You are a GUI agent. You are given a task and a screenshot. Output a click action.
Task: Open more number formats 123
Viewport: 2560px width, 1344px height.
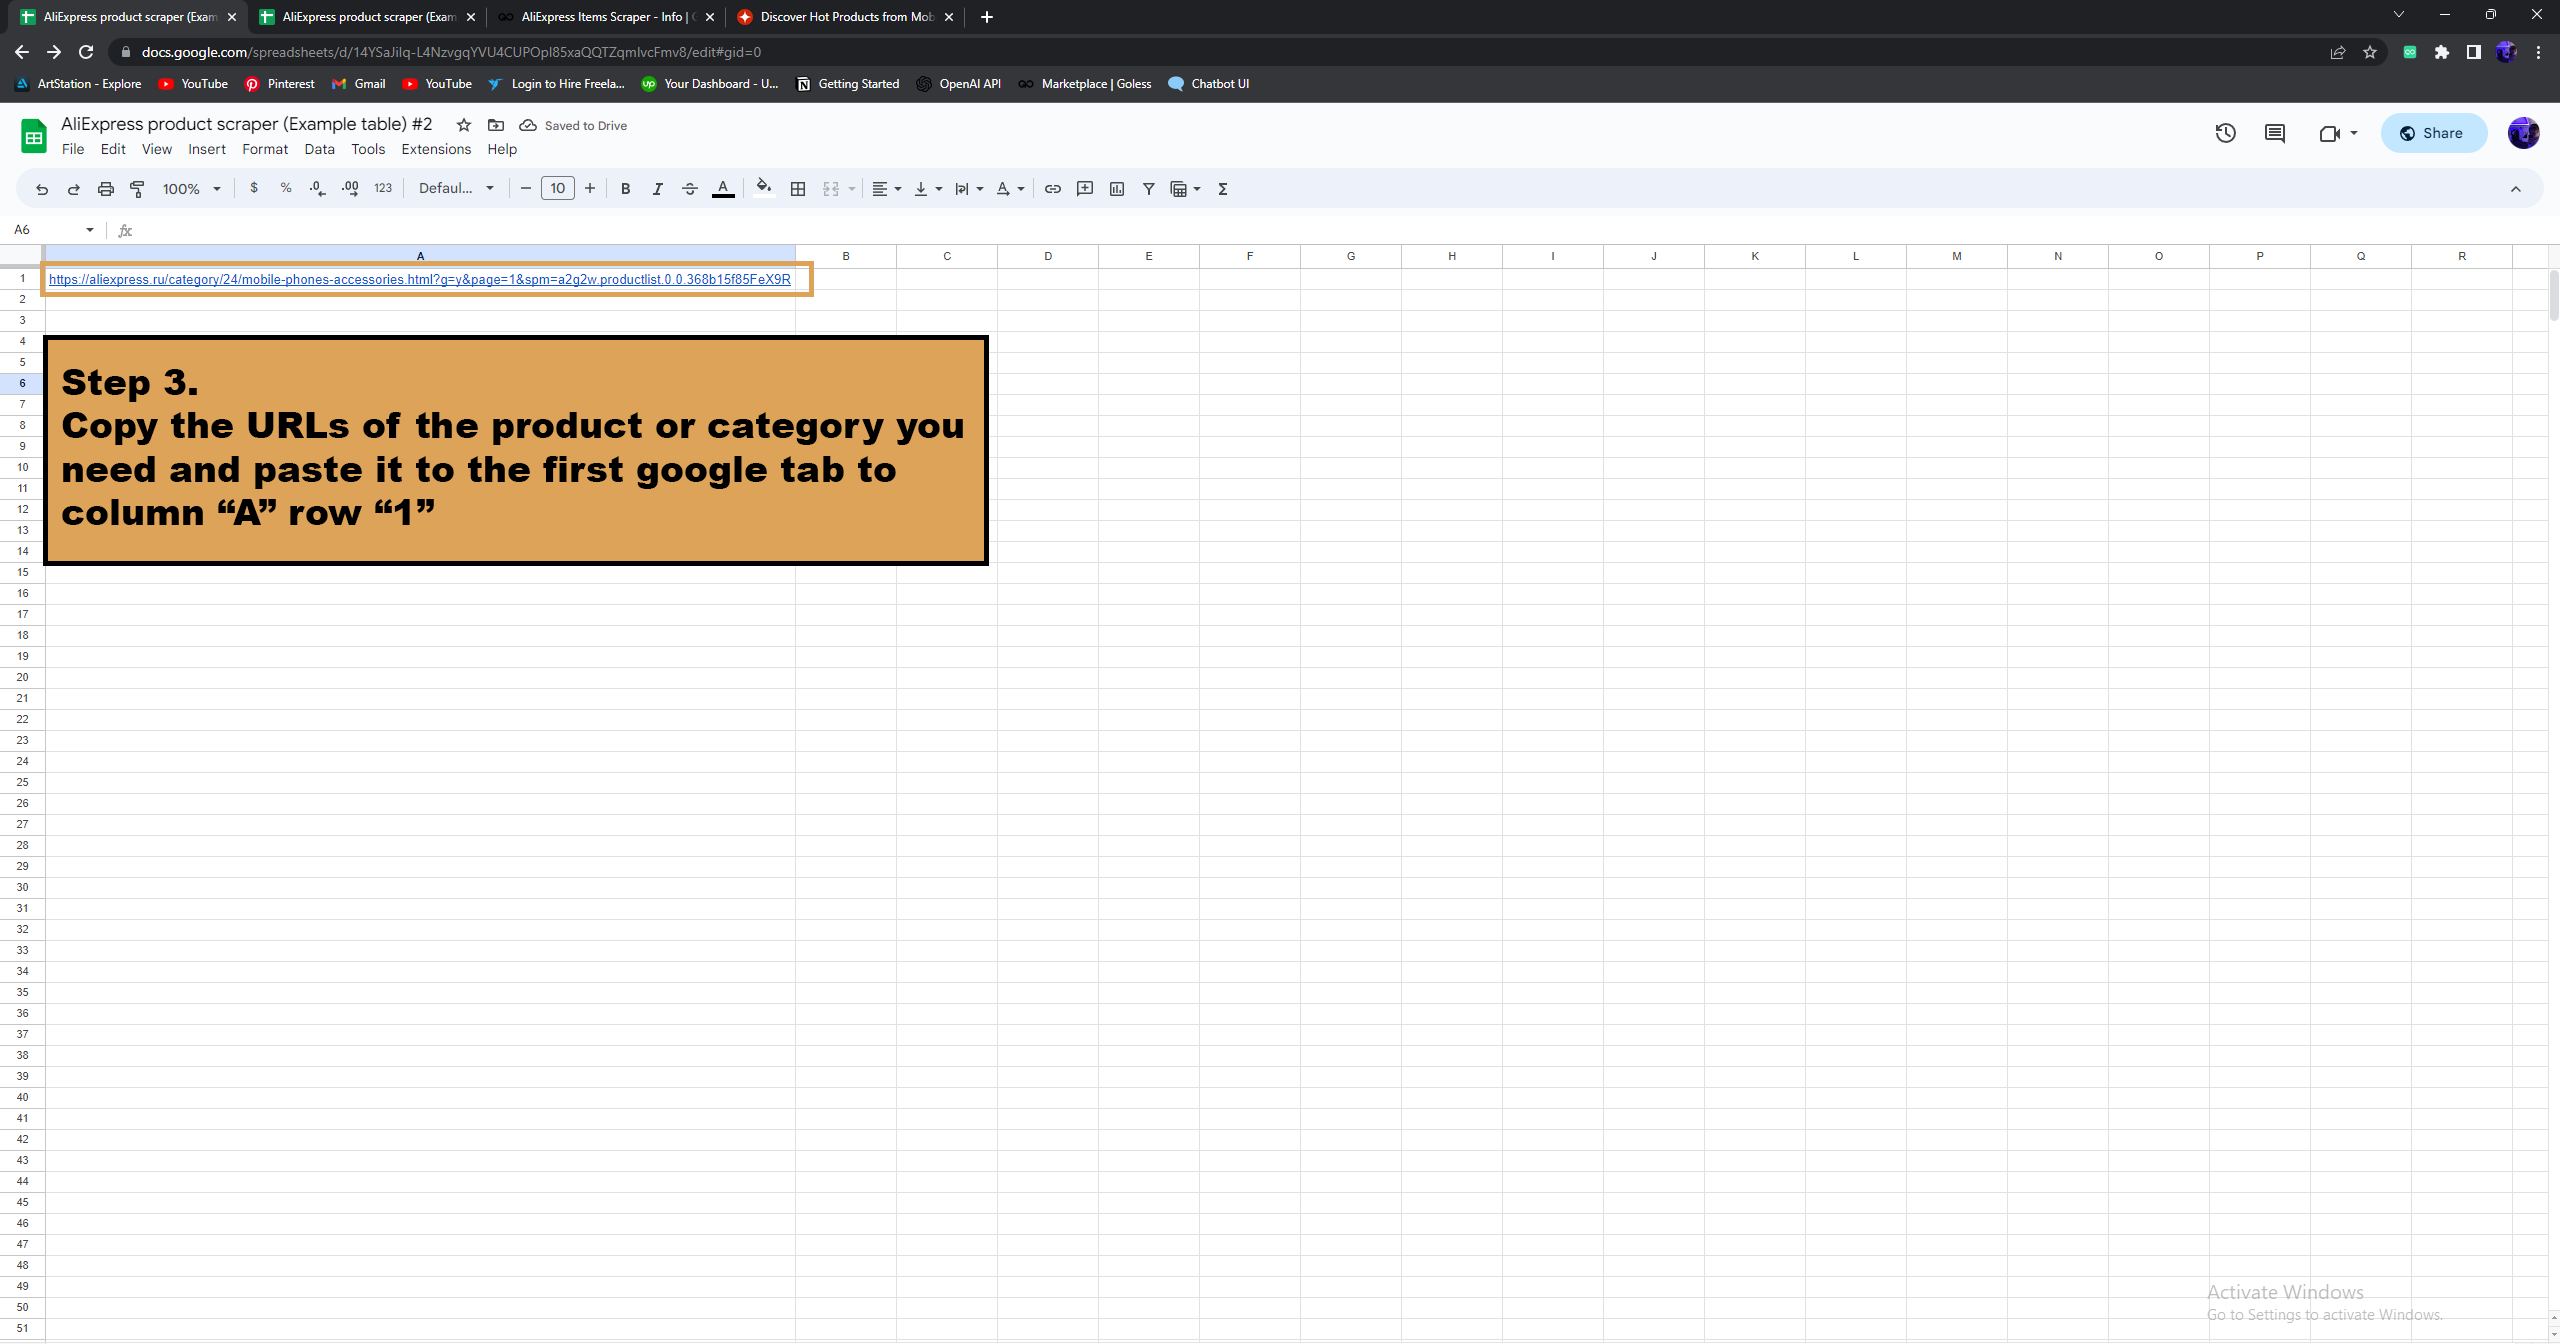click(383, 188)
